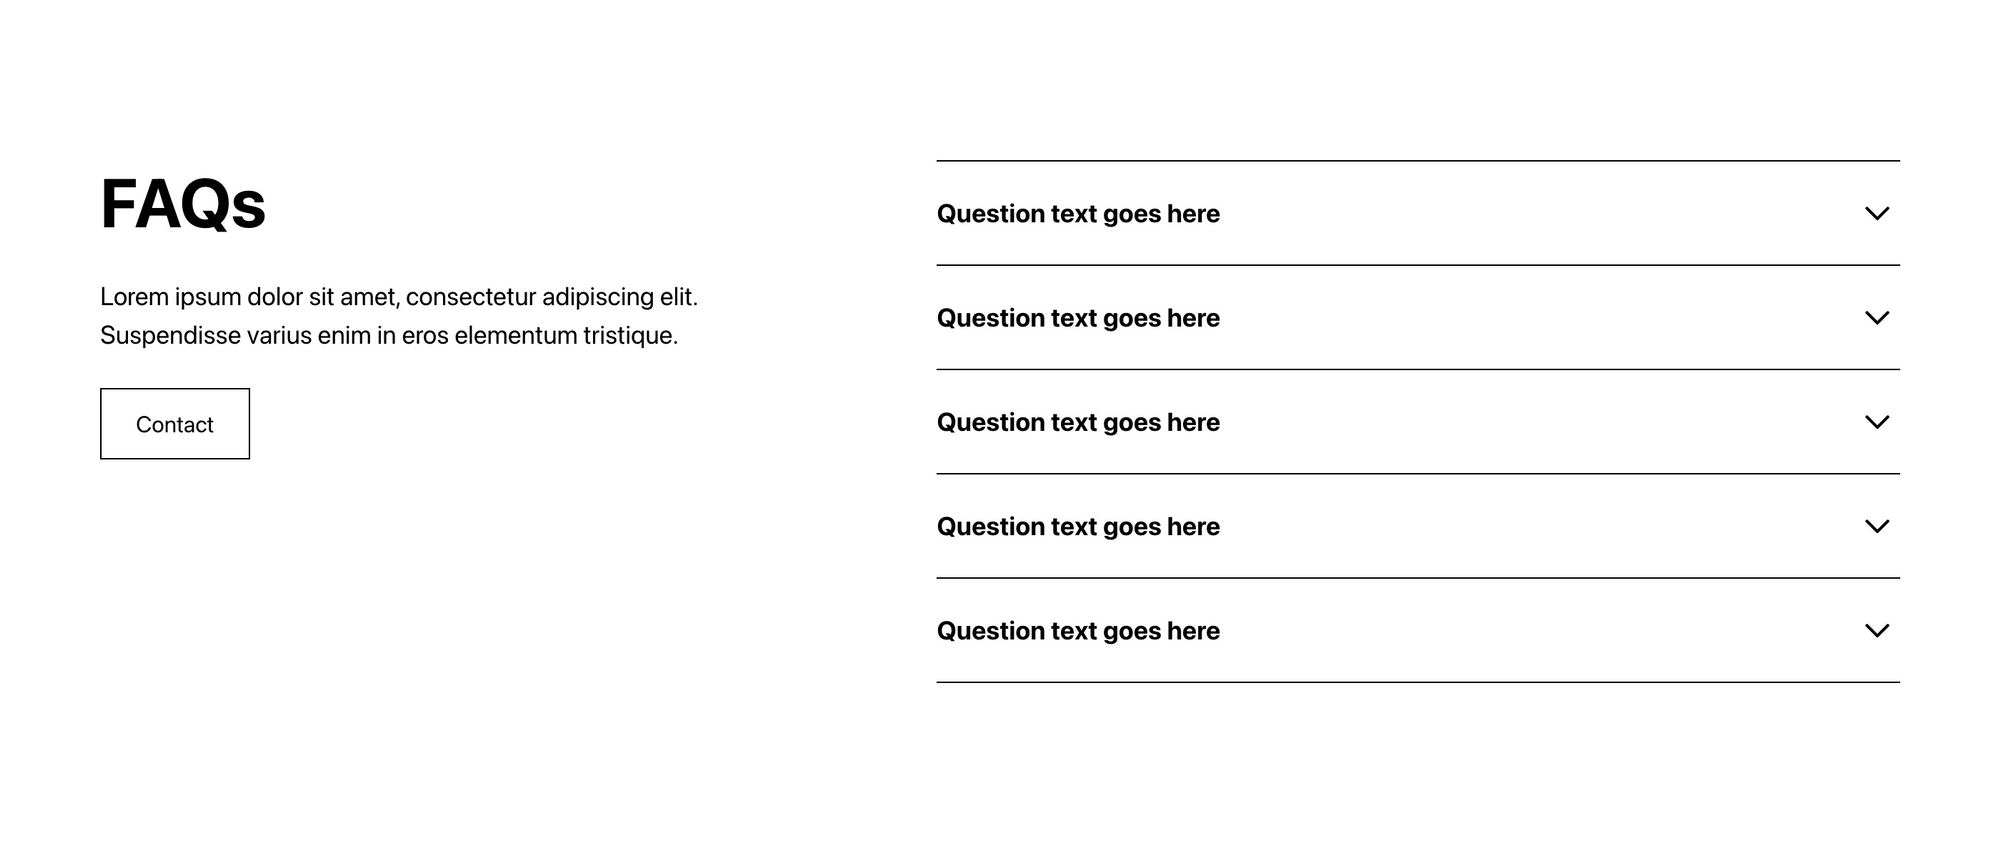This screenshot has height=843, width=2000.
Task: Toggle the fourth question's down-arrow icon
Action: [x=1876, y=526]
